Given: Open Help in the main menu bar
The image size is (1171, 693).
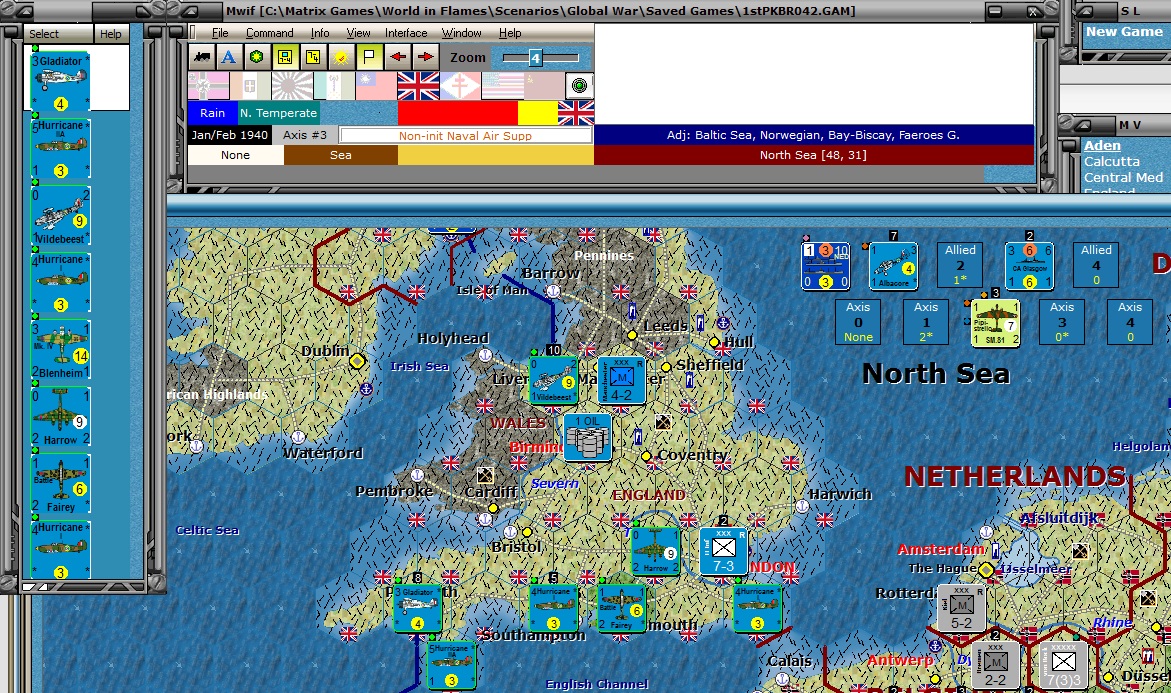Looking at the screenshot, I should [509, 33].
